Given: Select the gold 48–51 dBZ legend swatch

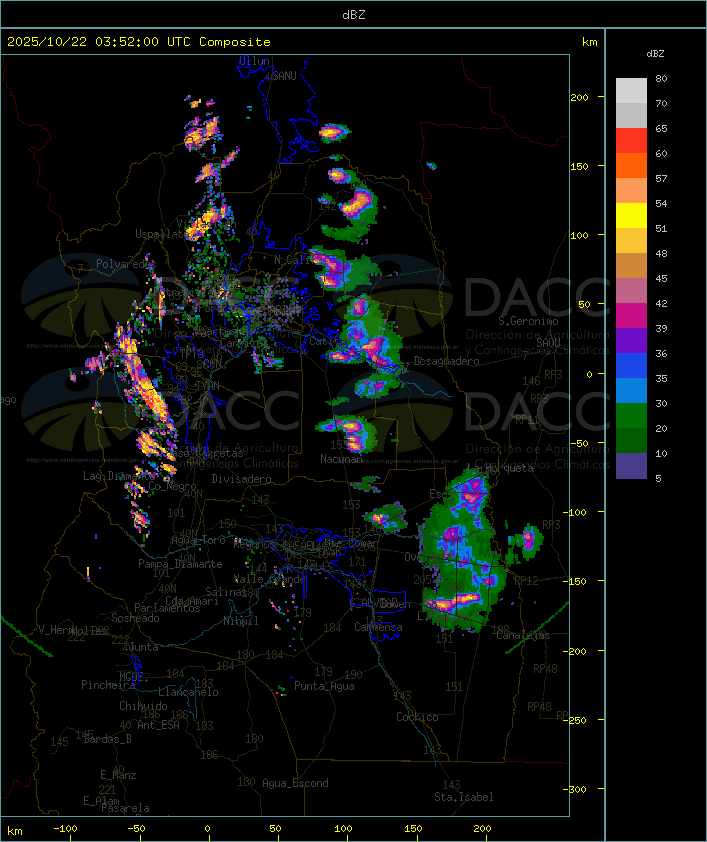Looking at the screenshot, I should [x=631, y=241].
